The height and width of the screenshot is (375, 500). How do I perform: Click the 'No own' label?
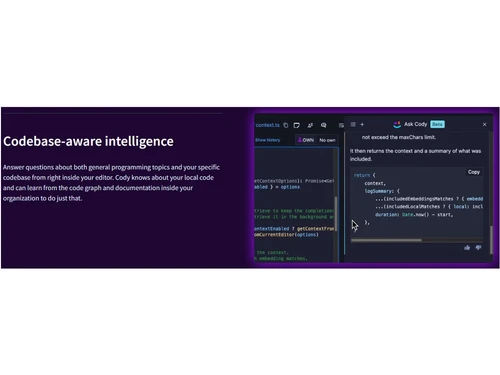[327, 140]
